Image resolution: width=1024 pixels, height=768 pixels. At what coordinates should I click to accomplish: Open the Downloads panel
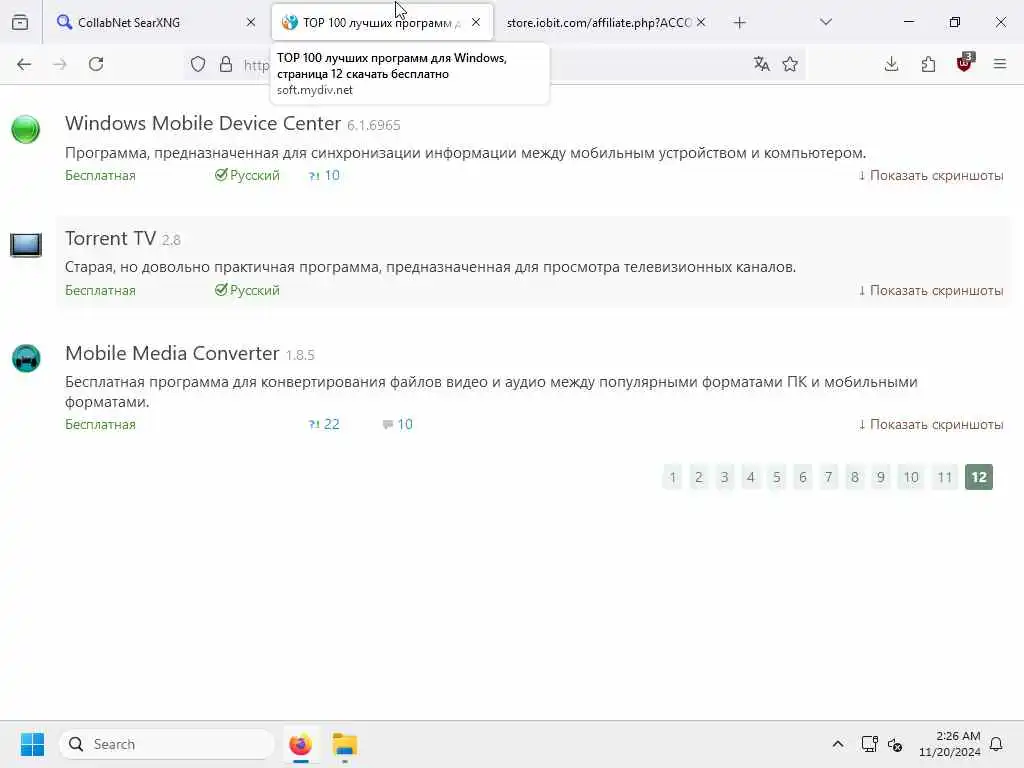(891, 64)
